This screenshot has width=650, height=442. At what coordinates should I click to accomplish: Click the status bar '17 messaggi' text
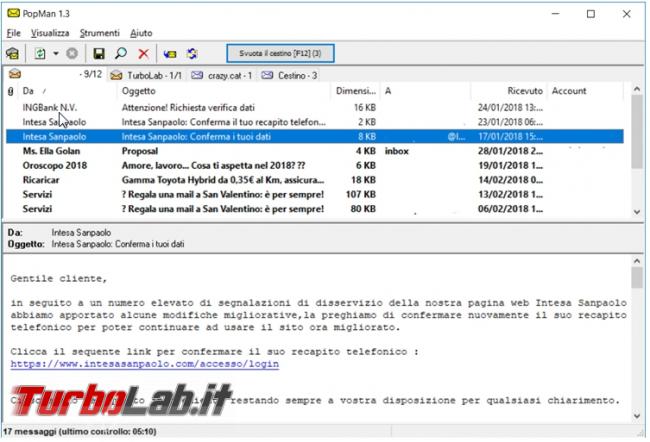[x=80, y=432]
